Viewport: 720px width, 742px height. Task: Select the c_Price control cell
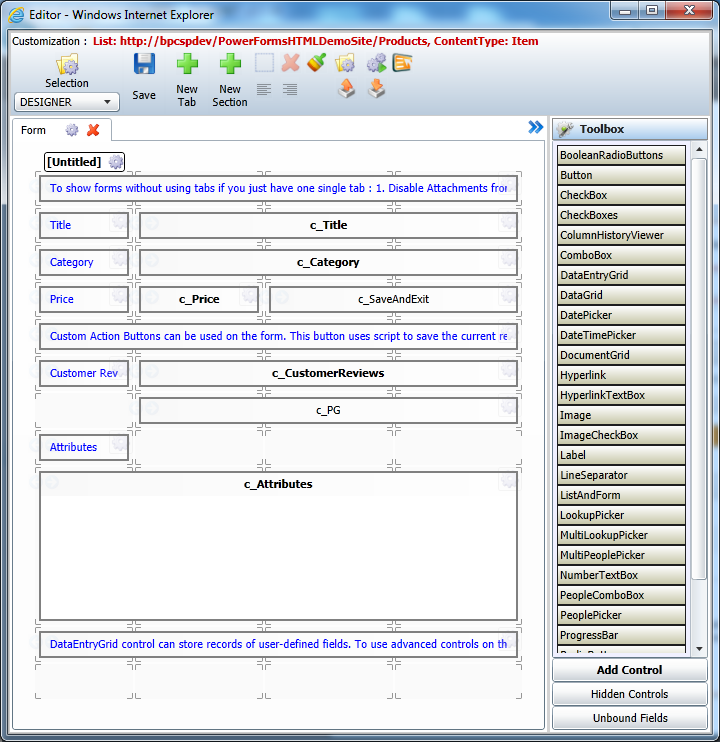pos(199,299)
